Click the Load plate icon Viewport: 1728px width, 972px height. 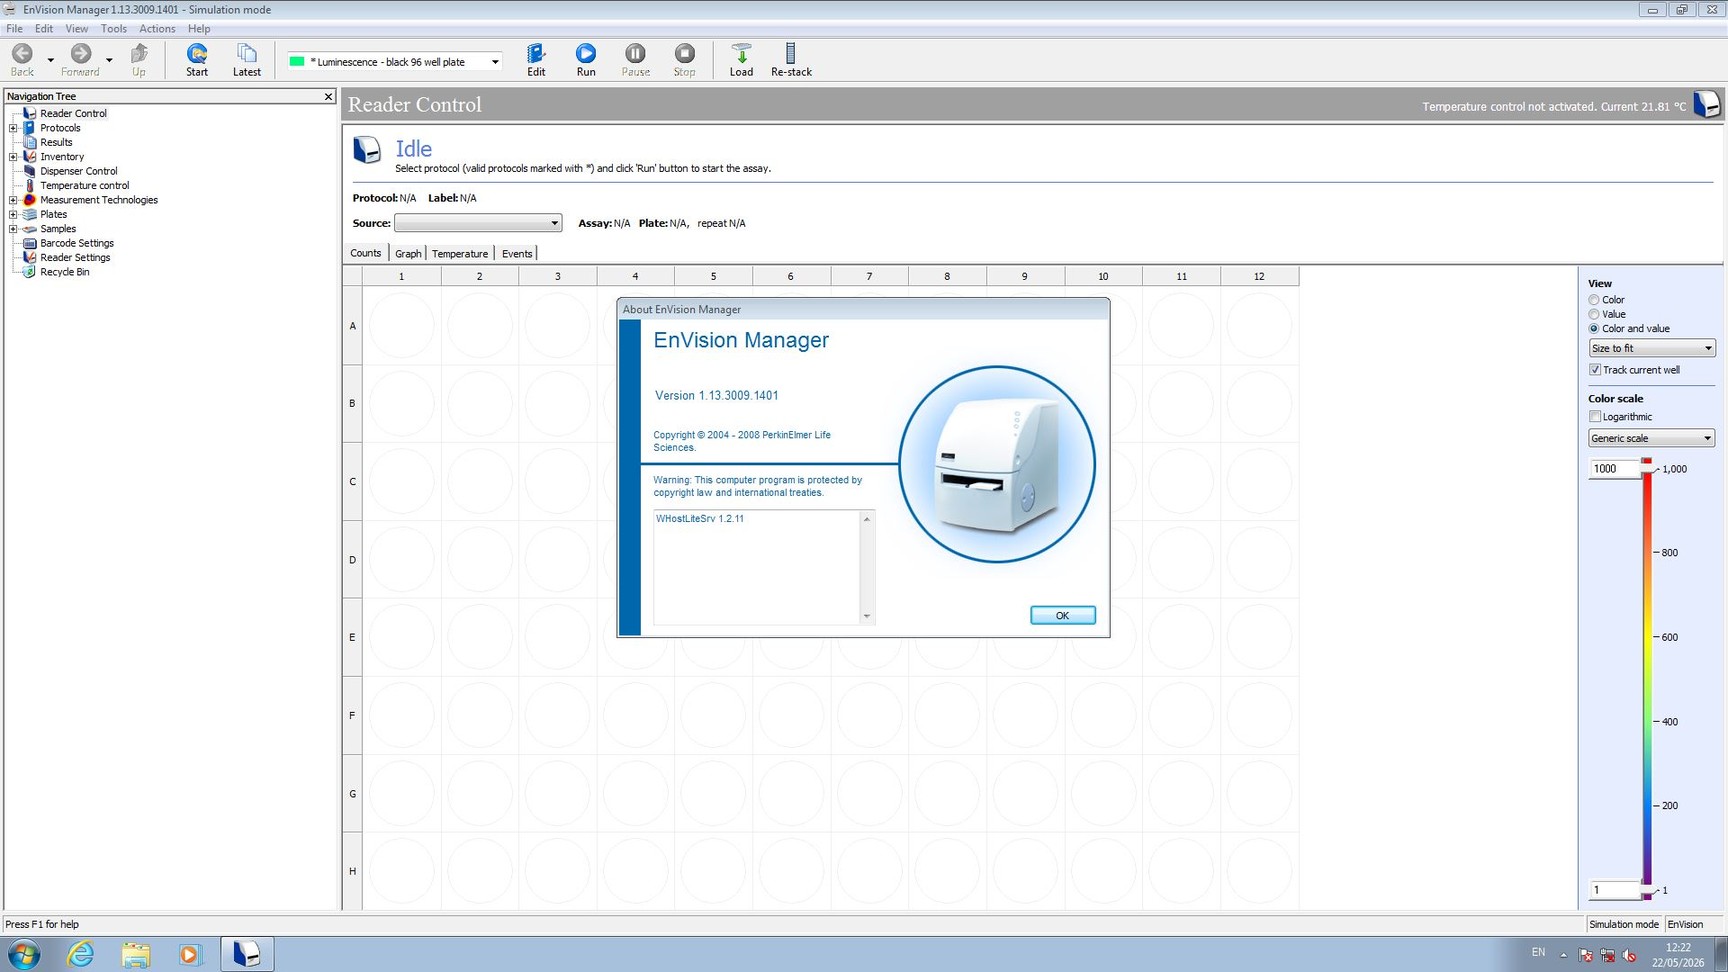(741, 59)
